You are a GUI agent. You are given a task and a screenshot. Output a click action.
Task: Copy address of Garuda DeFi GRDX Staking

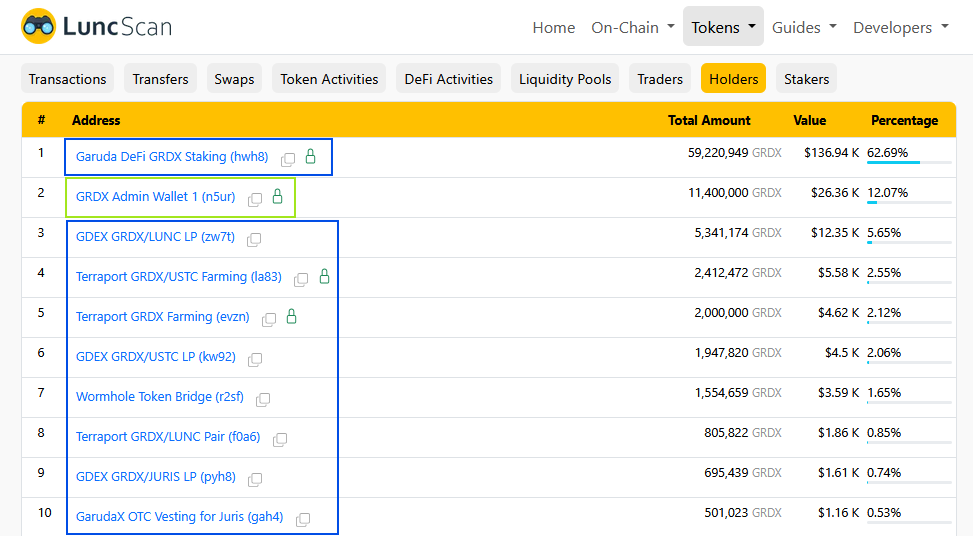click(288, 159)
